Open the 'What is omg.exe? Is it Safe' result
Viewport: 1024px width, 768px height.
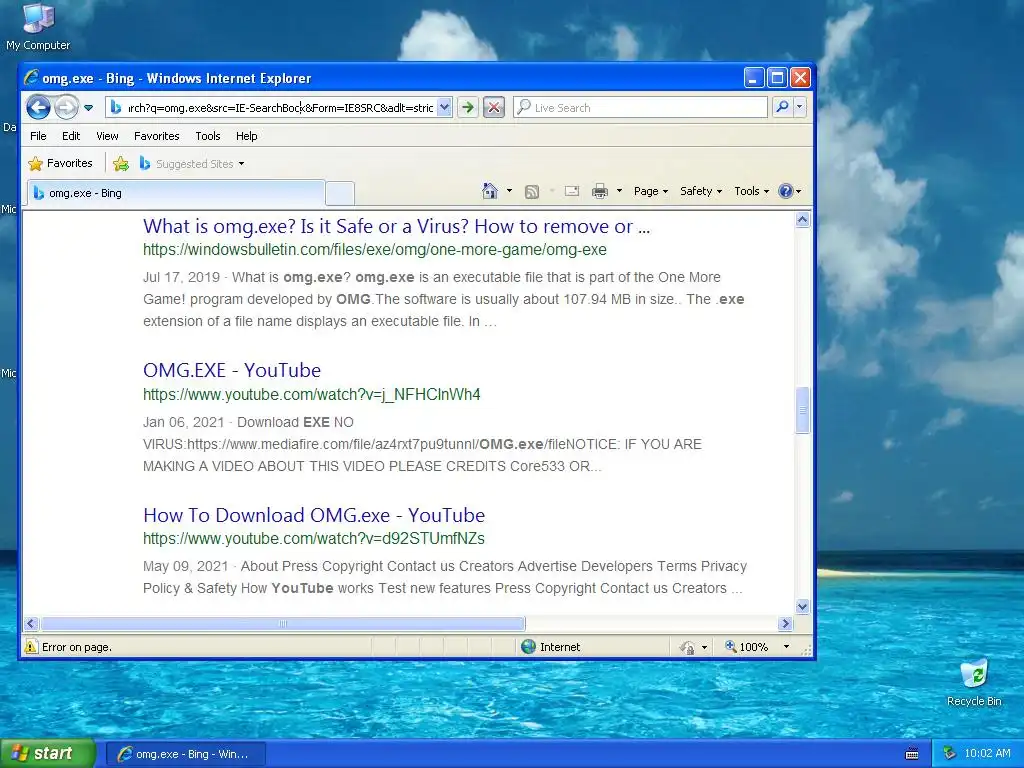pyautogui.click(x=396, y=227)
